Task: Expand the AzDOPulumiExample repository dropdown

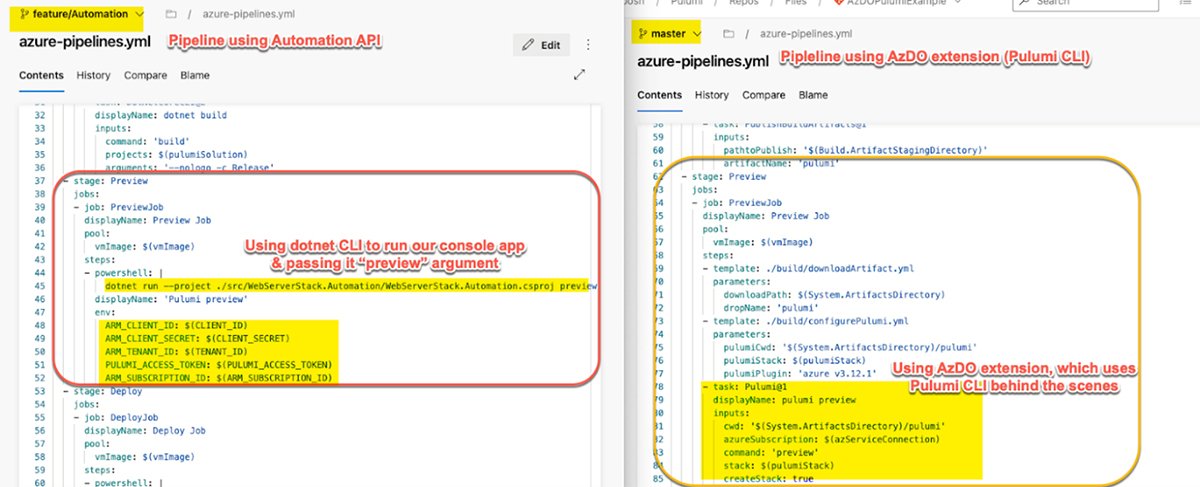Action: (957, 3)
